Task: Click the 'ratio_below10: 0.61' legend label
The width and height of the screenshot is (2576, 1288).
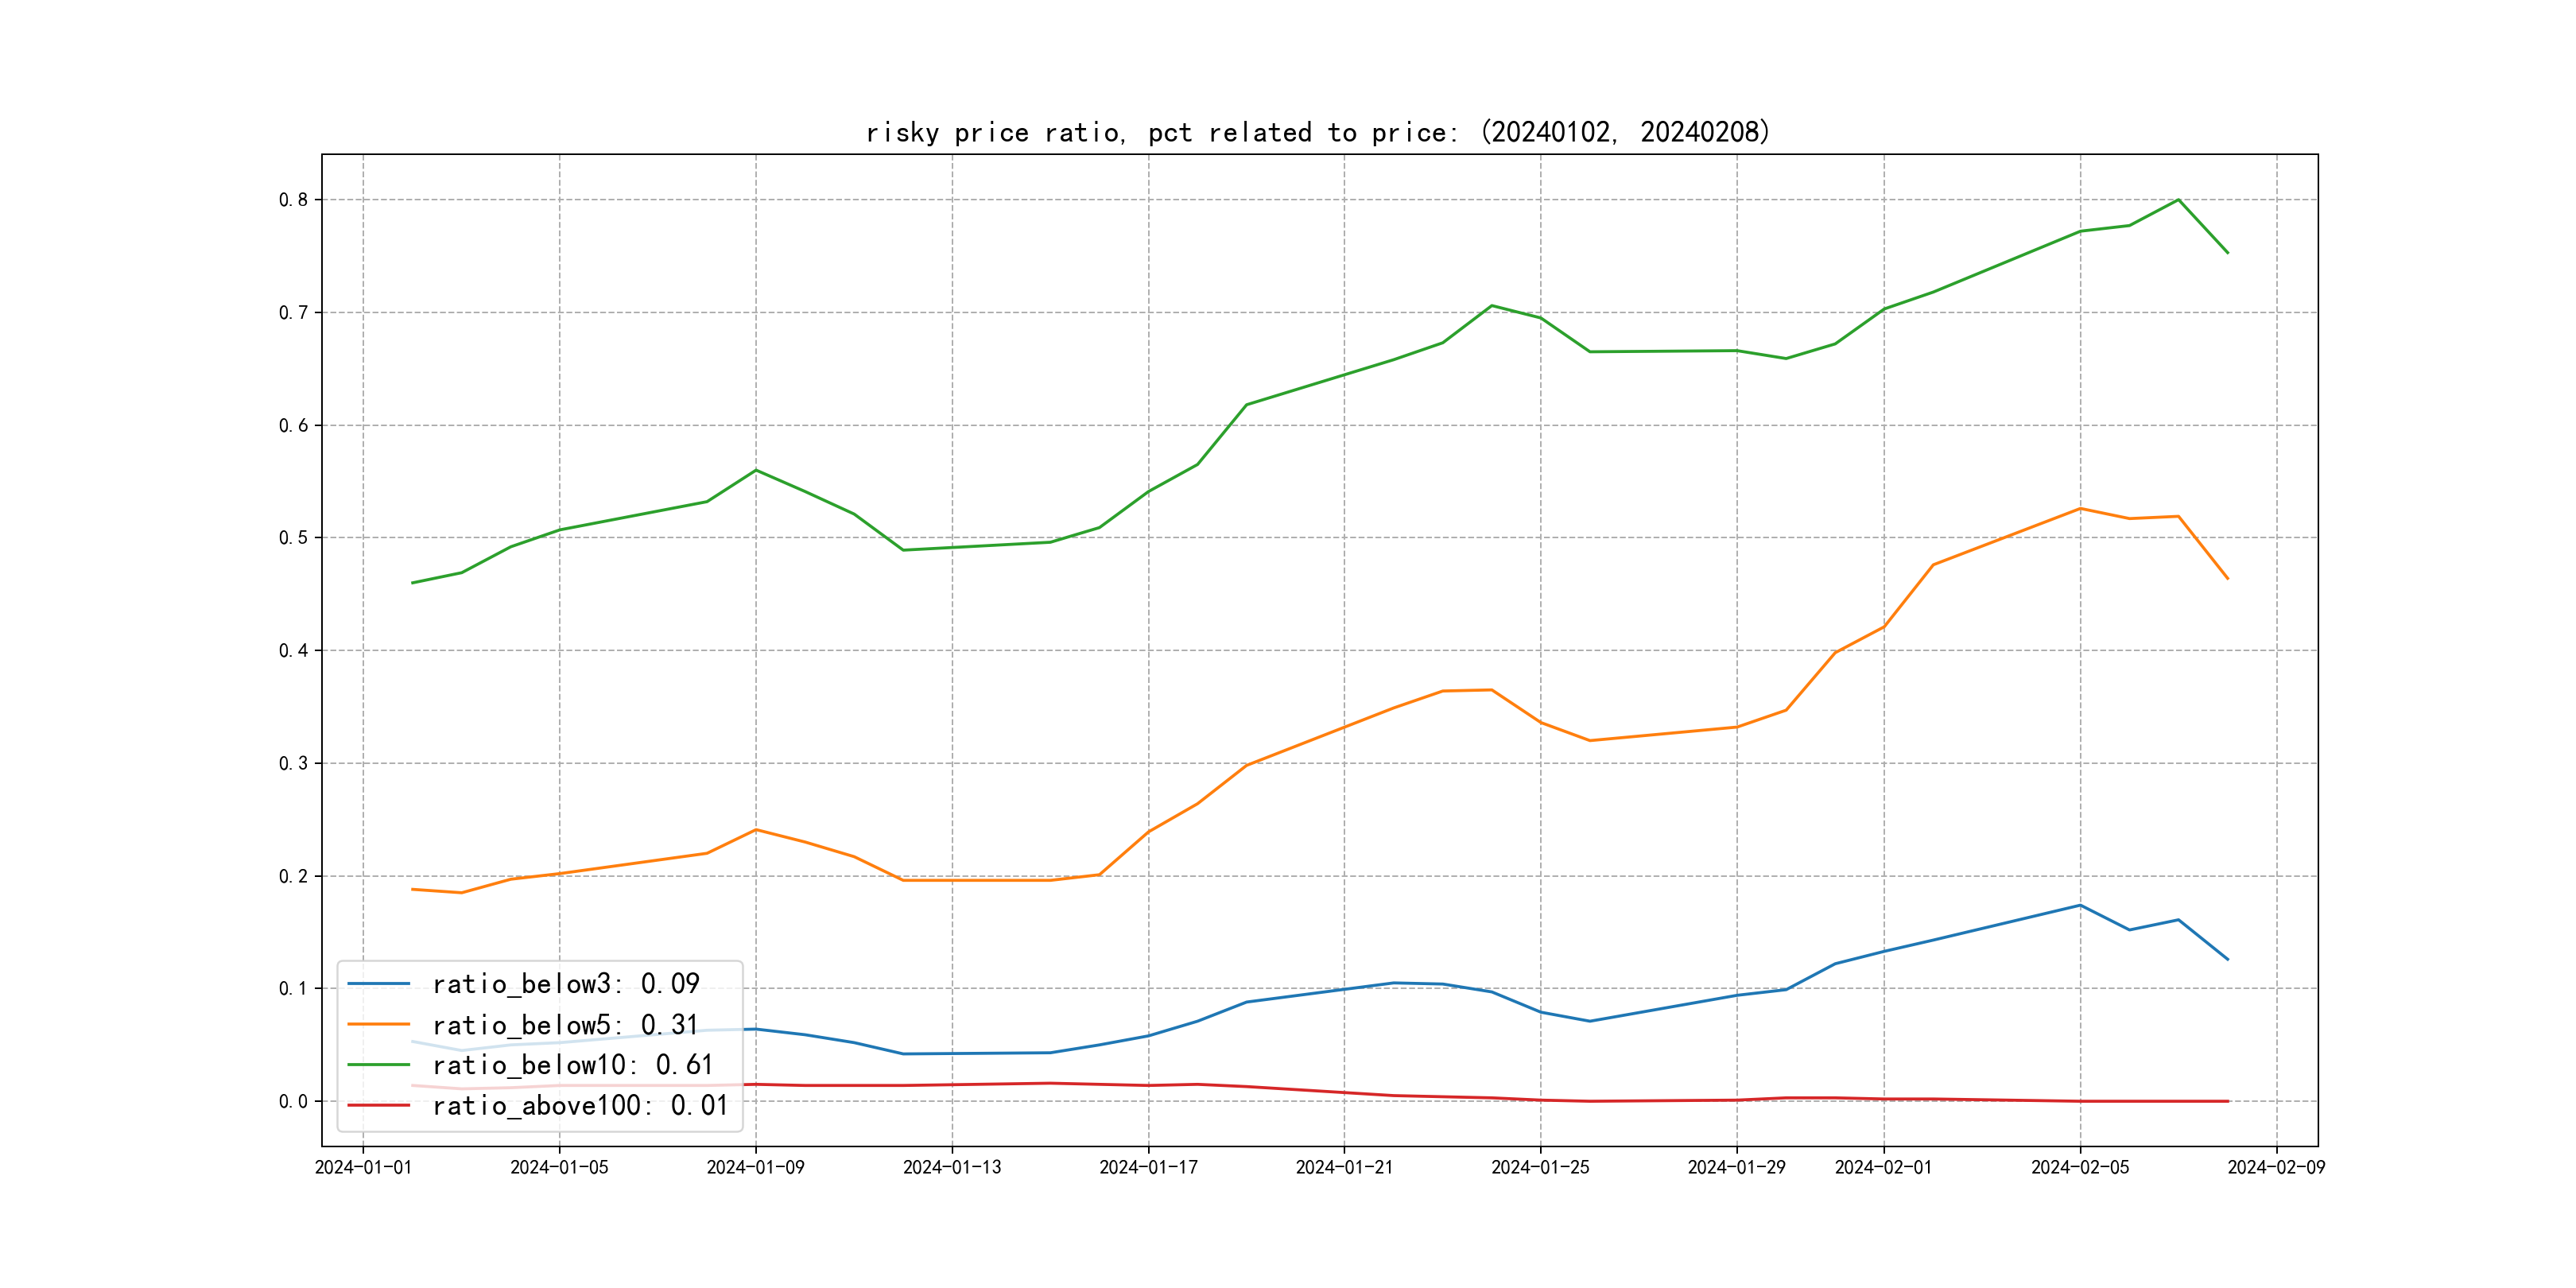Action: coord(573,1065)
